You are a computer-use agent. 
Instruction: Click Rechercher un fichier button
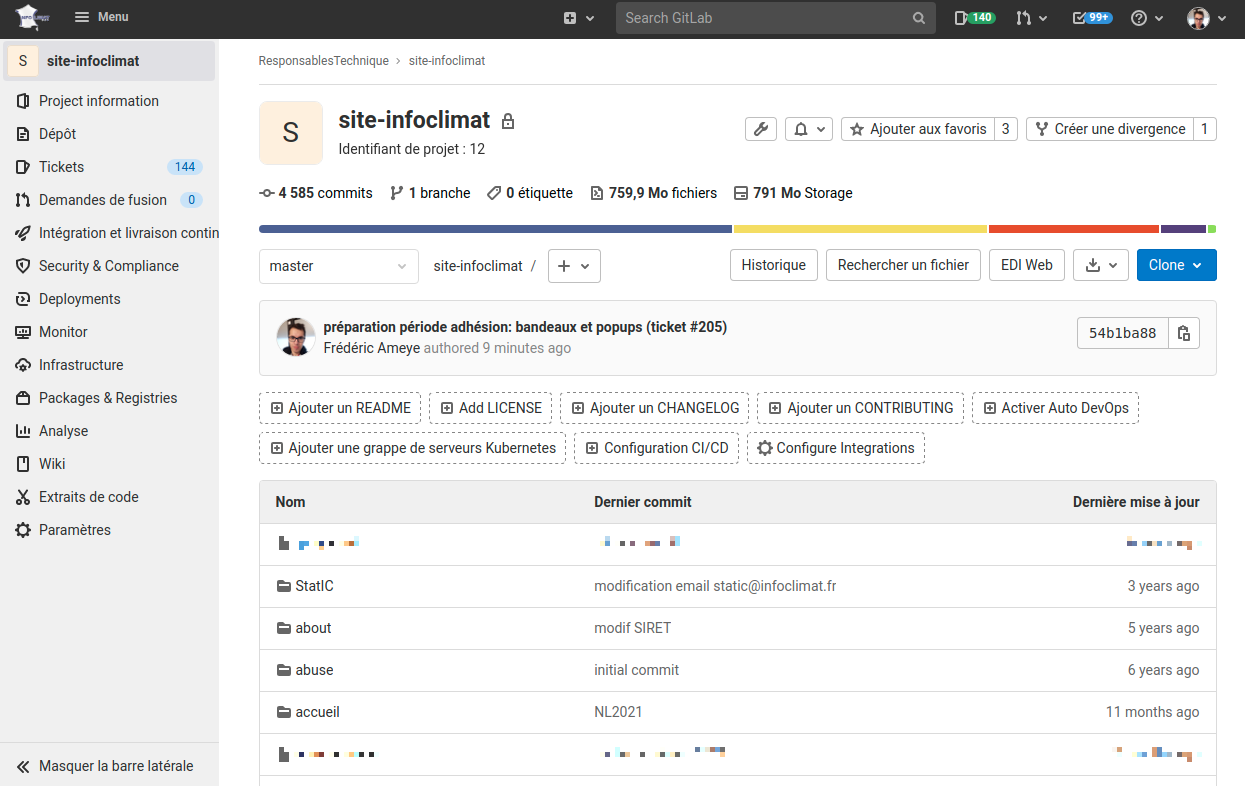coord(903,265)
